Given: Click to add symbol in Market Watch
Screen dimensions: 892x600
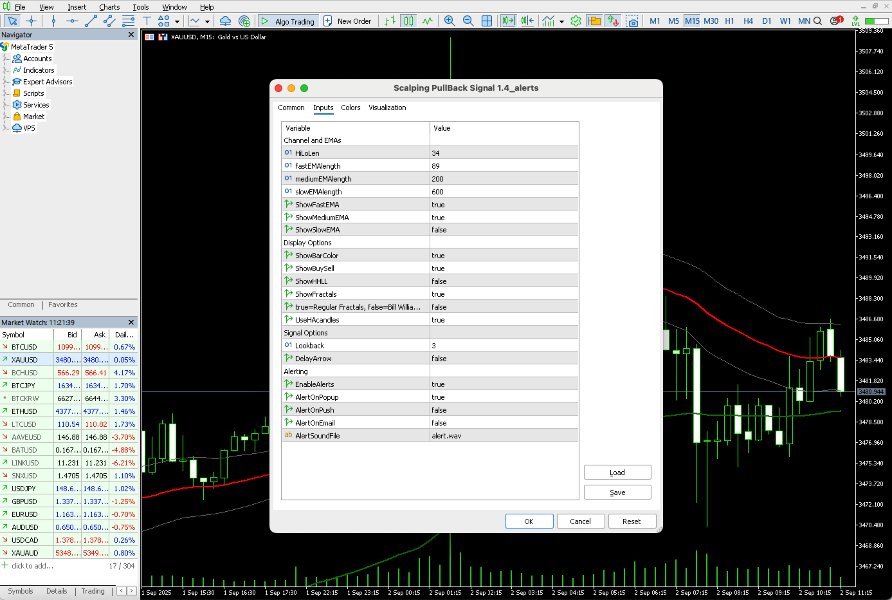Looking at the screenshot, I should coord(32,566).
